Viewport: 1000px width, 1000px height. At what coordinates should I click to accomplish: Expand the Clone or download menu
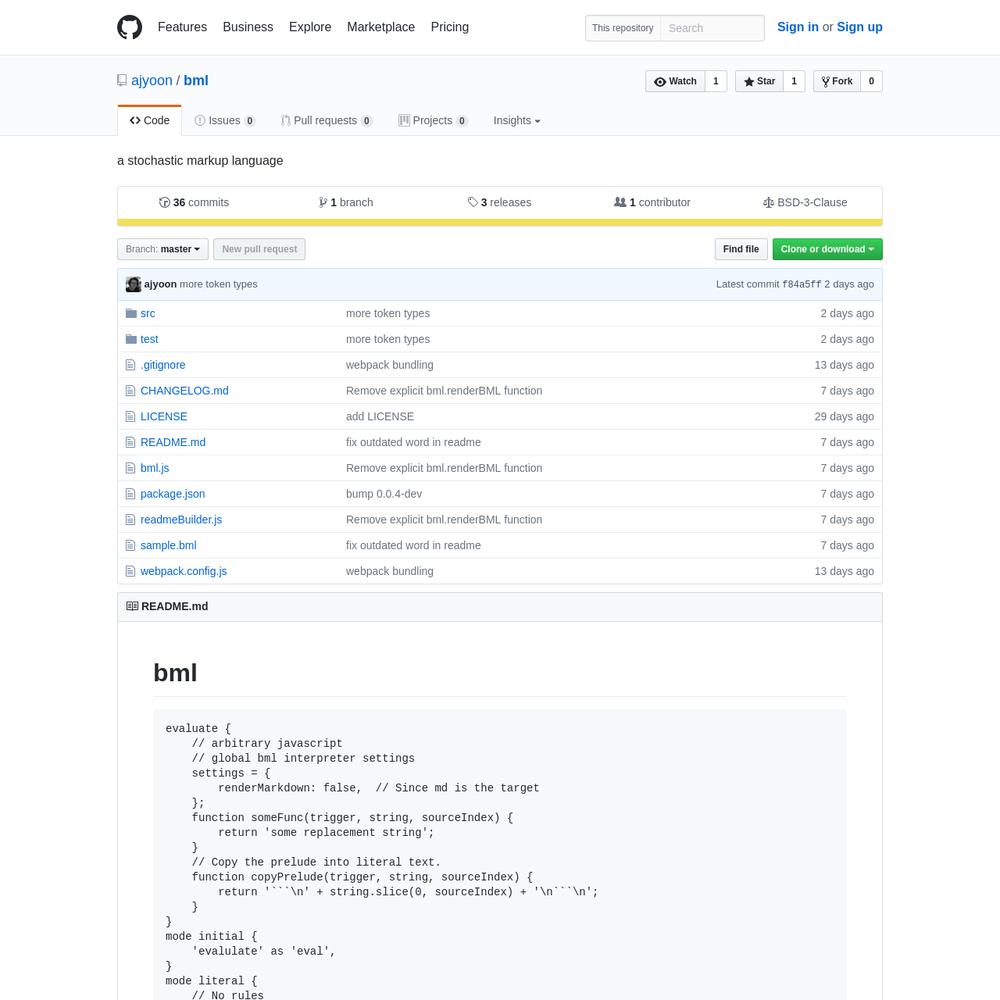(x=827, y=249)
